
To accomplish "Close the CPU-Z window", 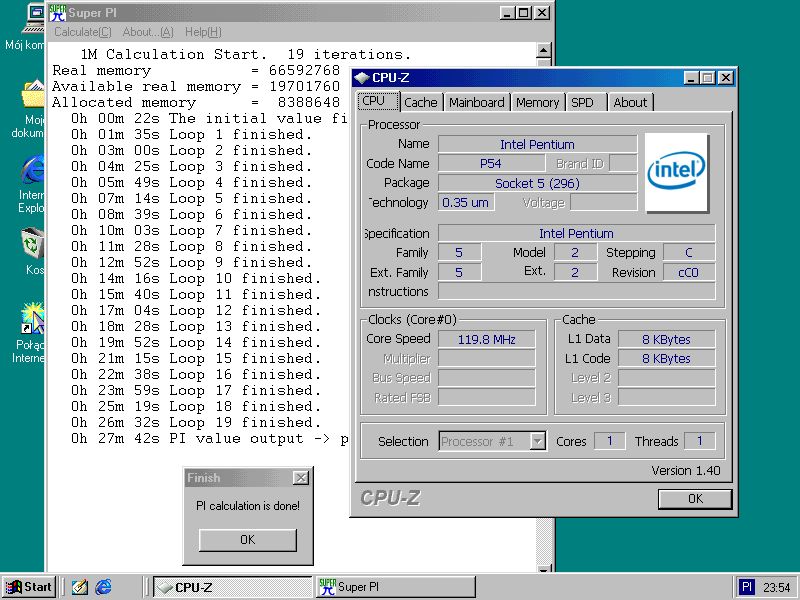I will [726, 78].
